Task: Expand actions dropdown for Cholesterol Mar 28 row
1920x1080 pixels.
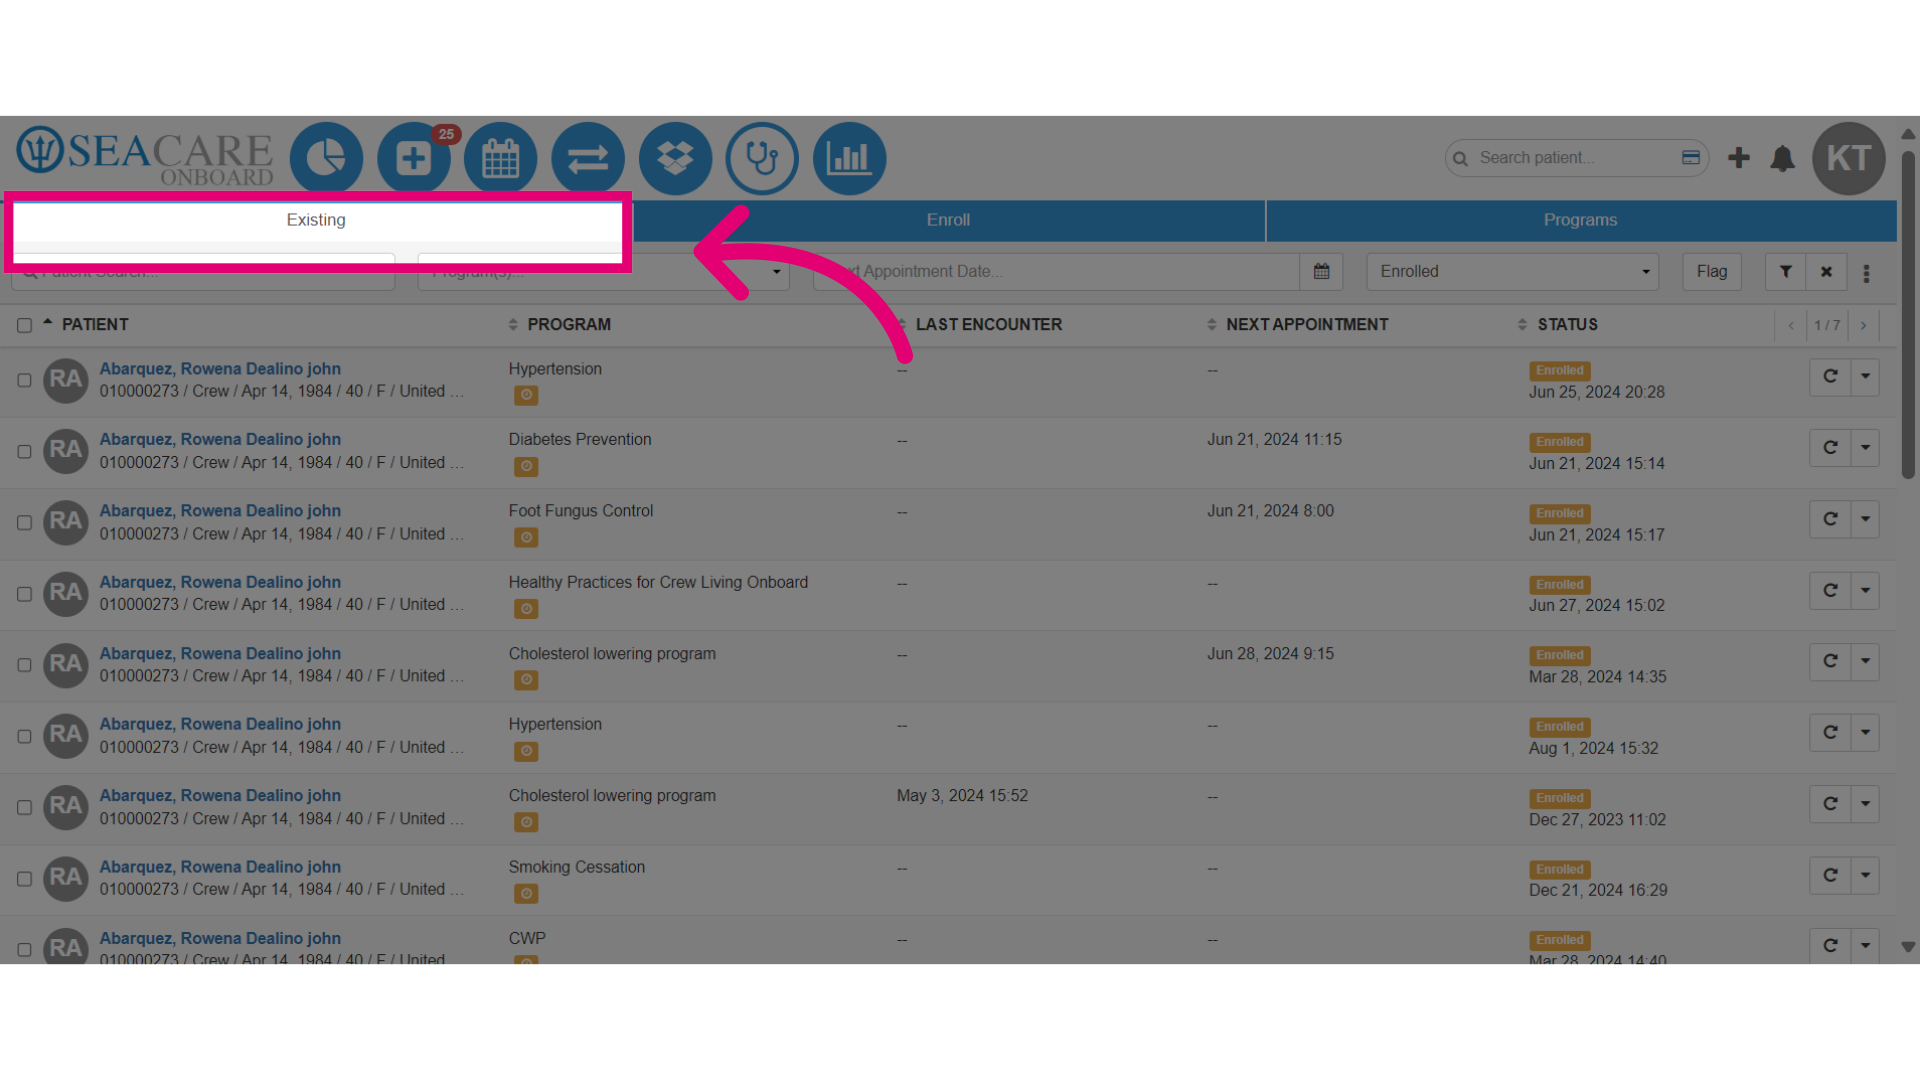Action: pos(1865,662)
